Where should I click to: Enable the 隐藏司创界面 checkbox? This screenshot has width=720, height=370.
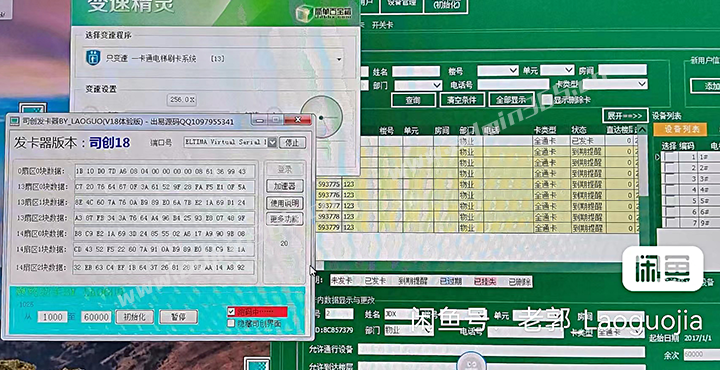pos(231,323)
